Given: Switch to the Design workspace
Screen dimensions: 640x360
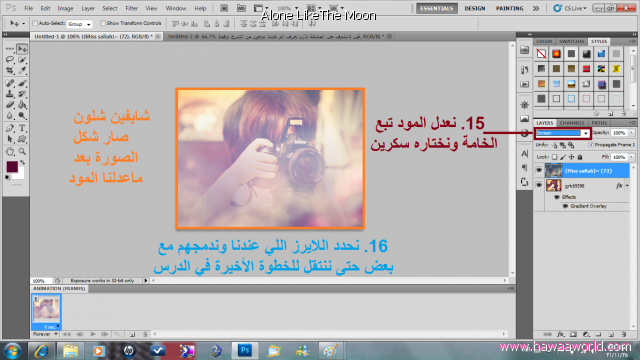Looking at the screenshot, I should tap(475, 8).
